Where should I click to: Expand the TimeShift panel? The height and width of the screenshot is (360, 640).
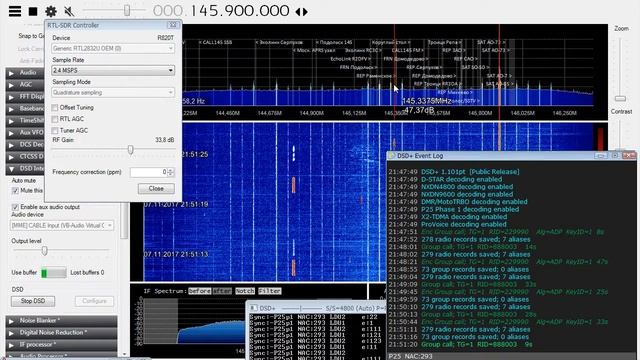pyautogui.click(x=25, y=120)
